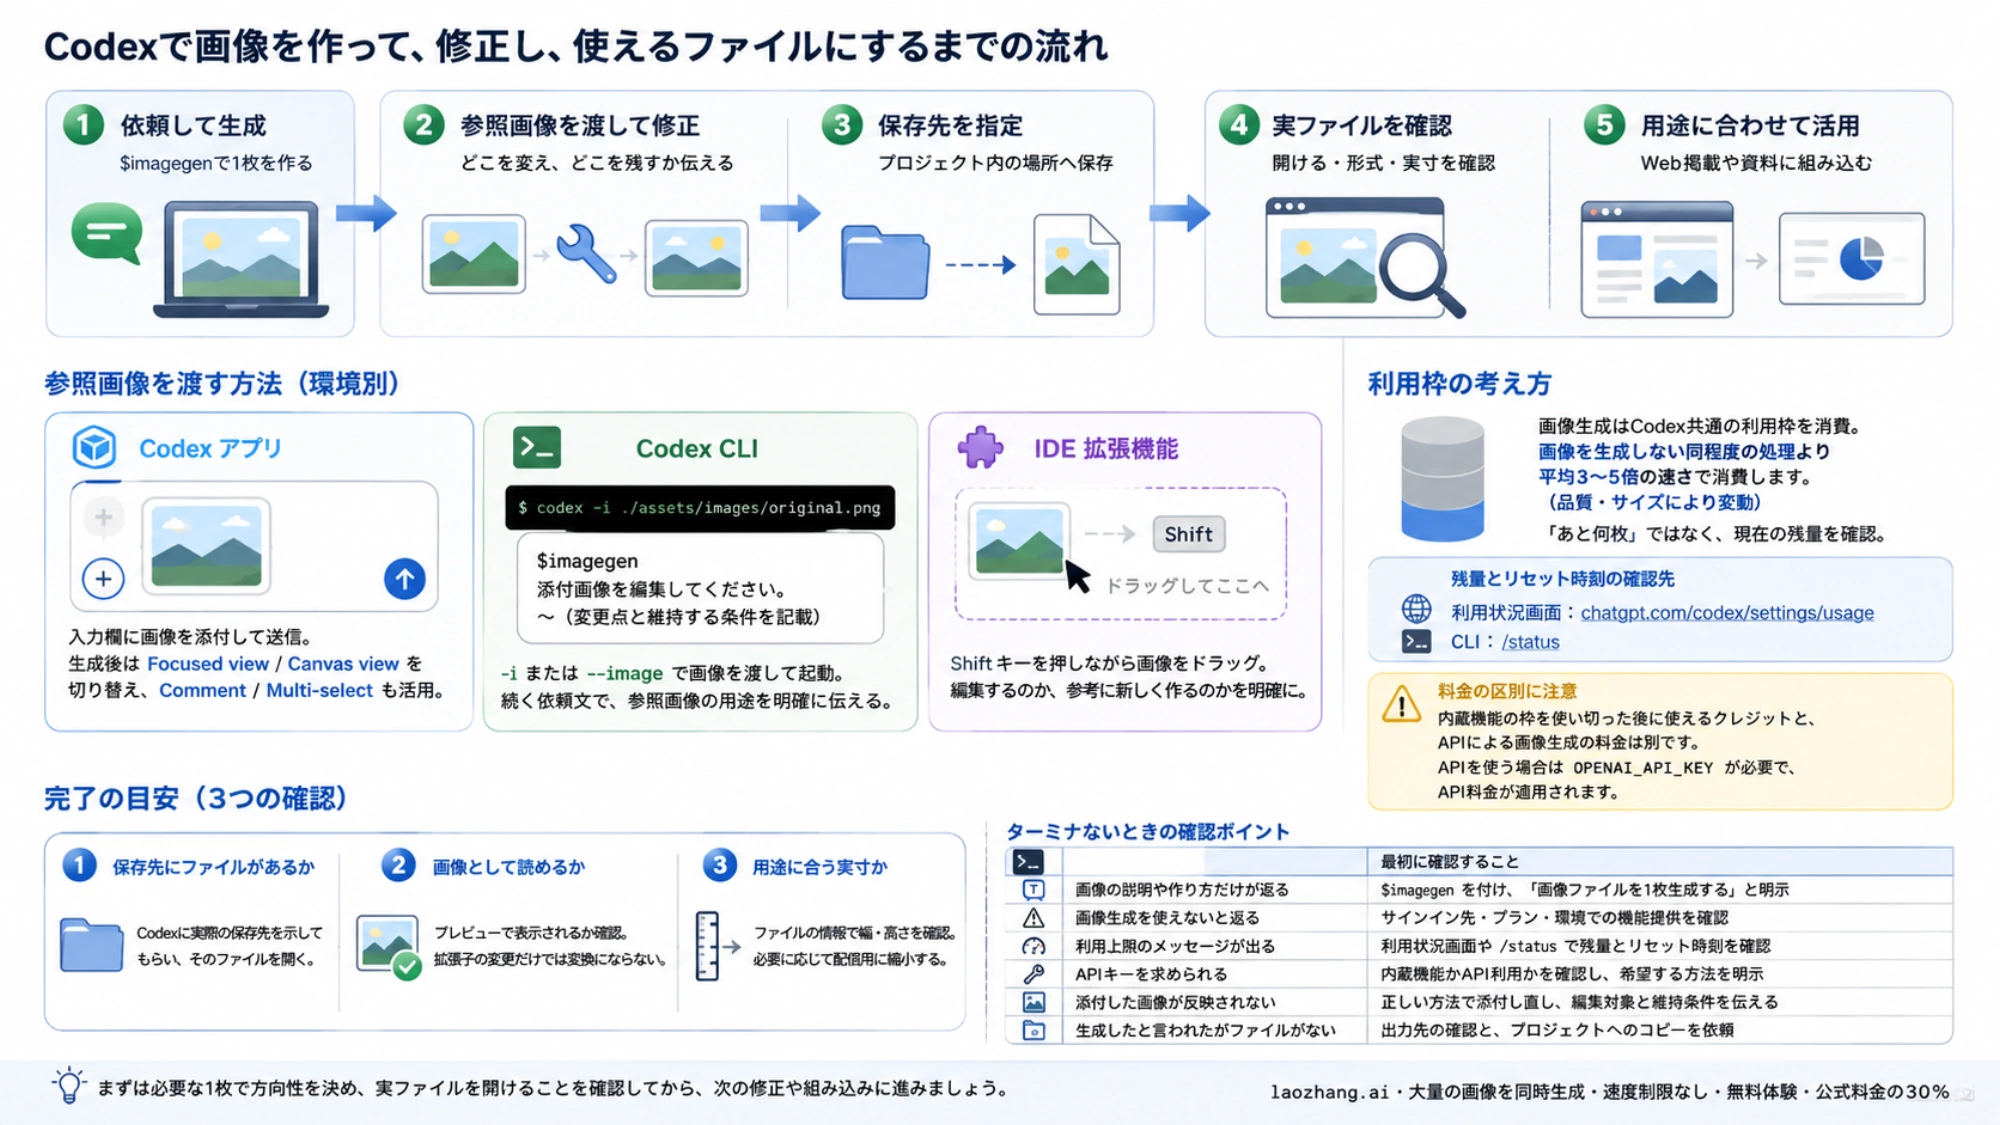Click the pie chart slide icon in step 5
This screenshot has height=1125, width=2000.
click(1852, 258)
